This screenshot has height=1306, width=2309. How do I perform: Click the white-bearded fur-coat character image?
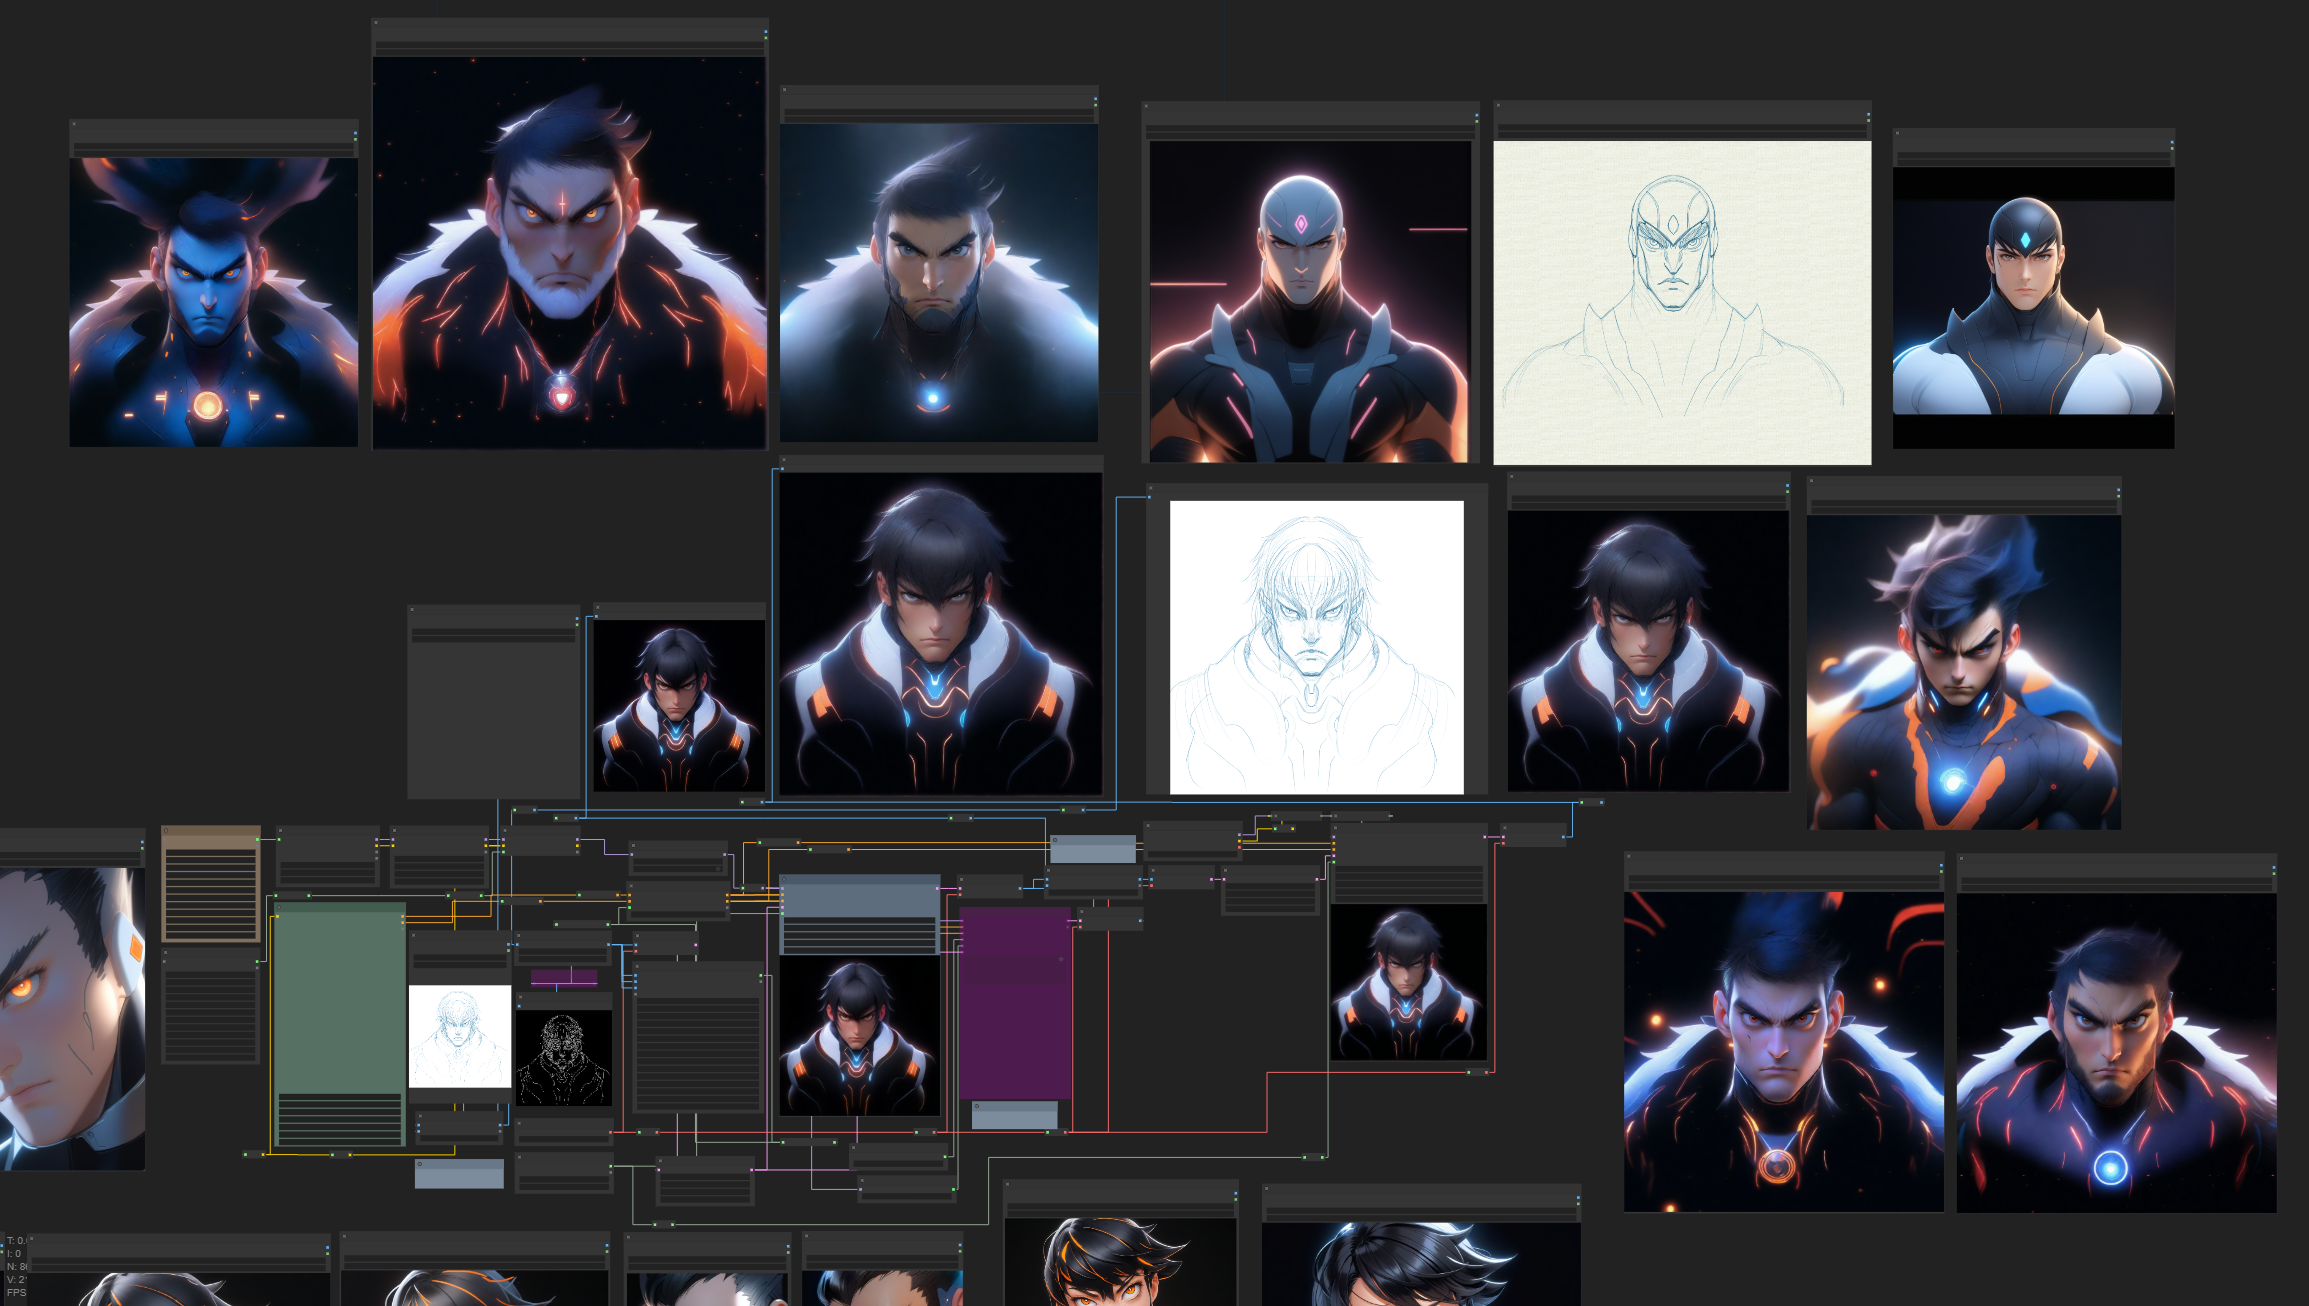569,252
